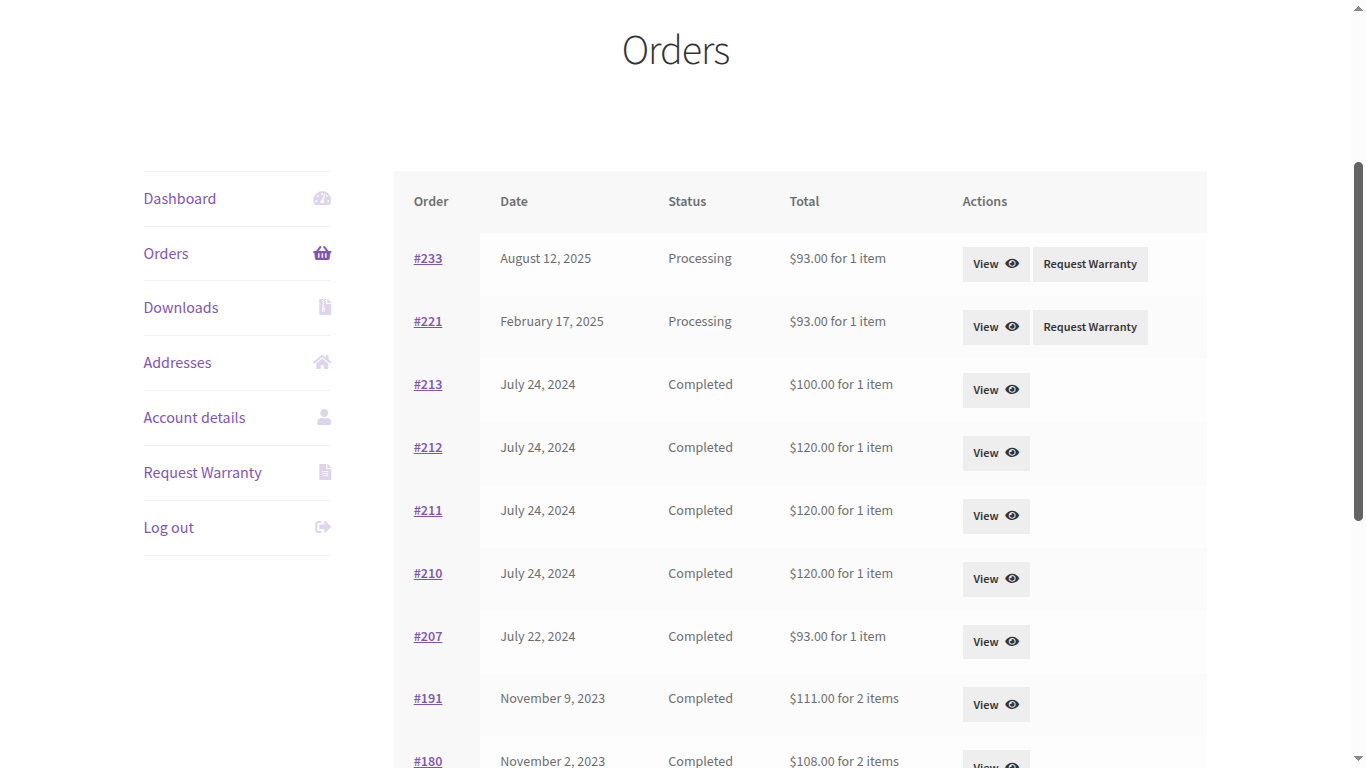Screen dimensions: 1366x768
Task: Click the Orders shopping basket icon
Action: [x=321, y=253]
